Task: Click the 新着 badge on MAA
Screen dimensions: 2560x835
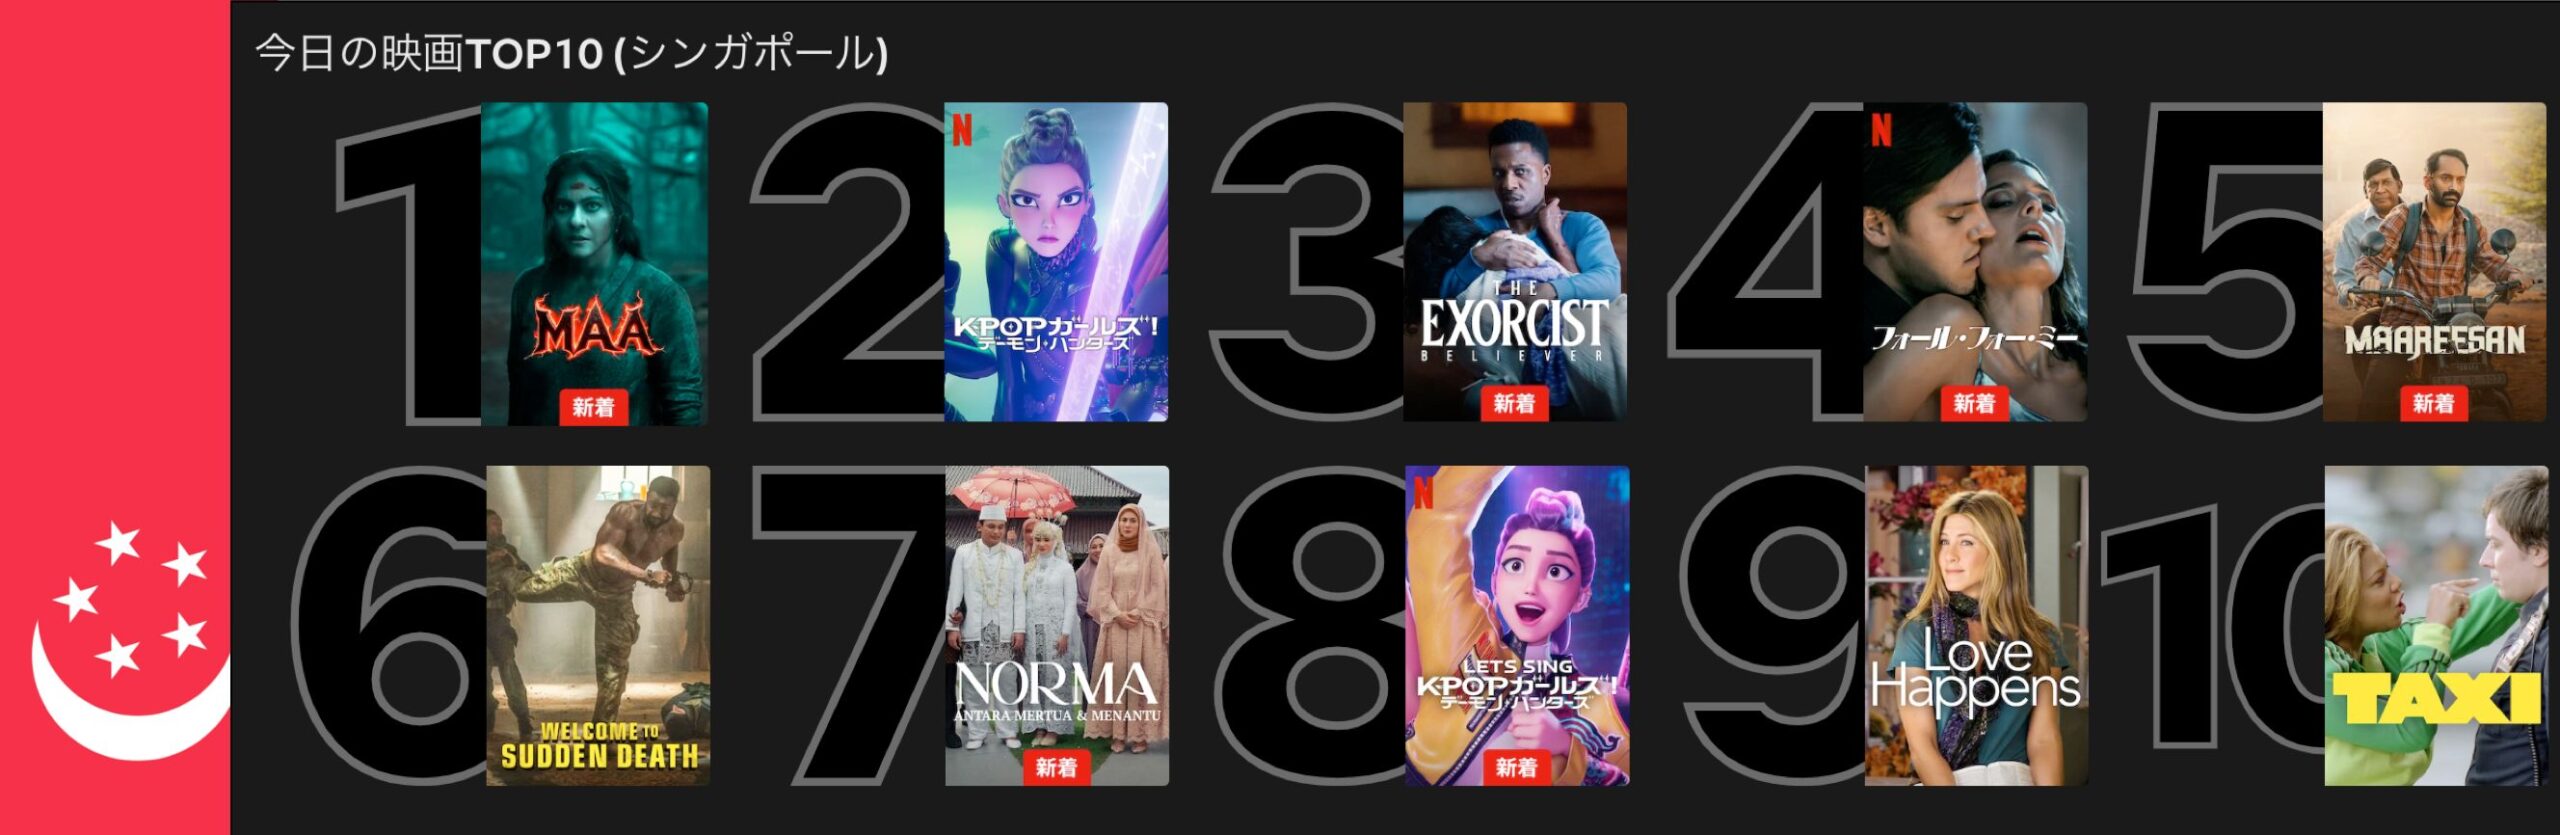Action: point(593,407)
